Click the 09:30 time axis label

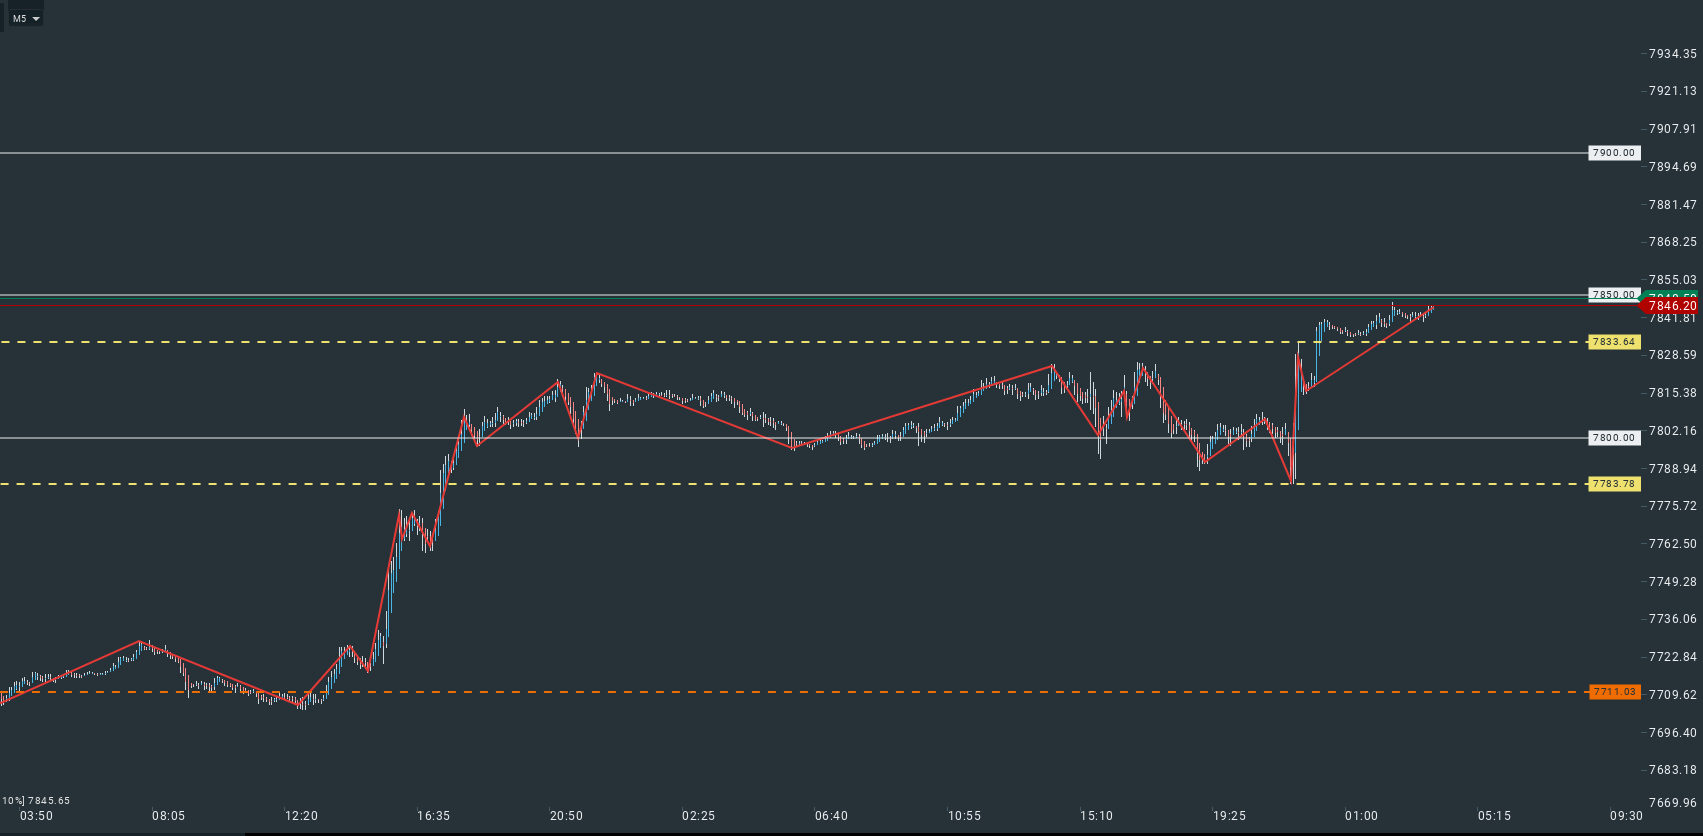coord(1626,816)
